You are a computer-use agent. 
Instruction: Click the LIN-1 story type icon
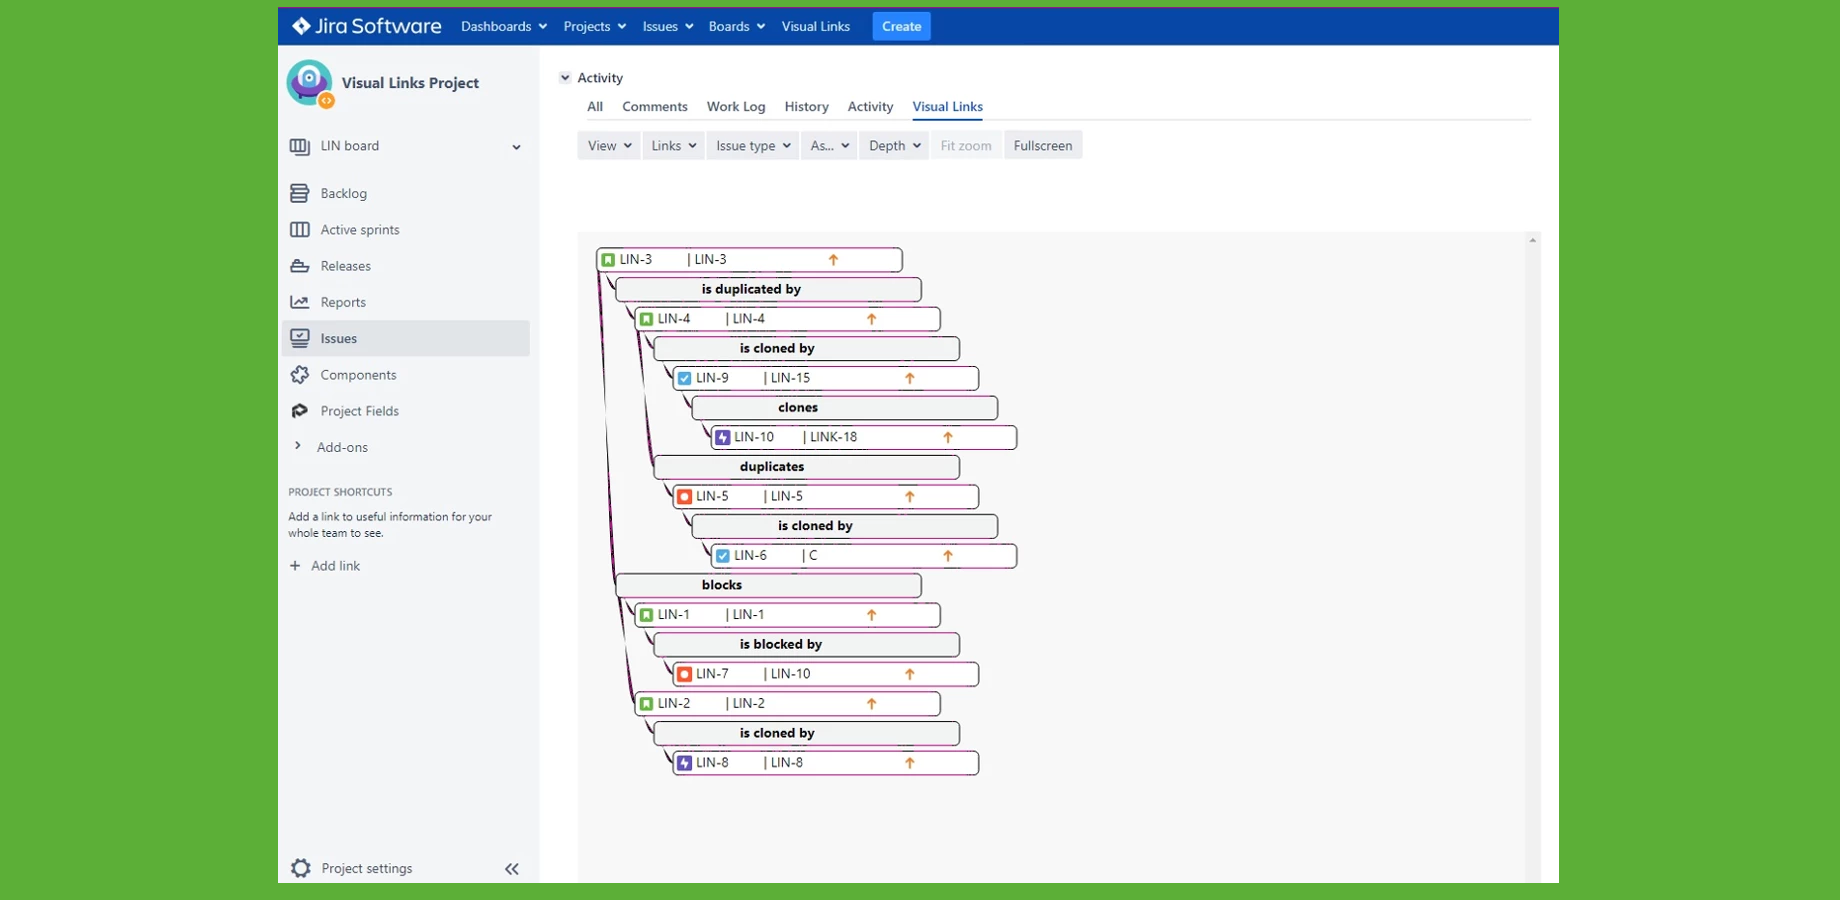(646, 615)
